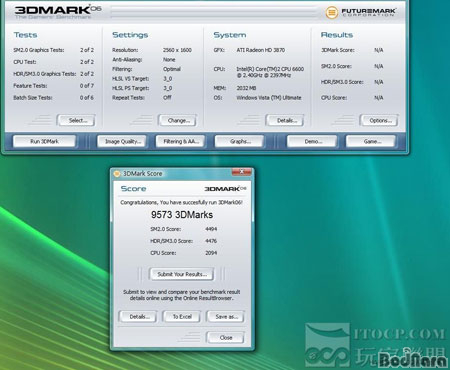Open the Filtering & AA... tool
450x370 pixels.
tap(180, 141)
